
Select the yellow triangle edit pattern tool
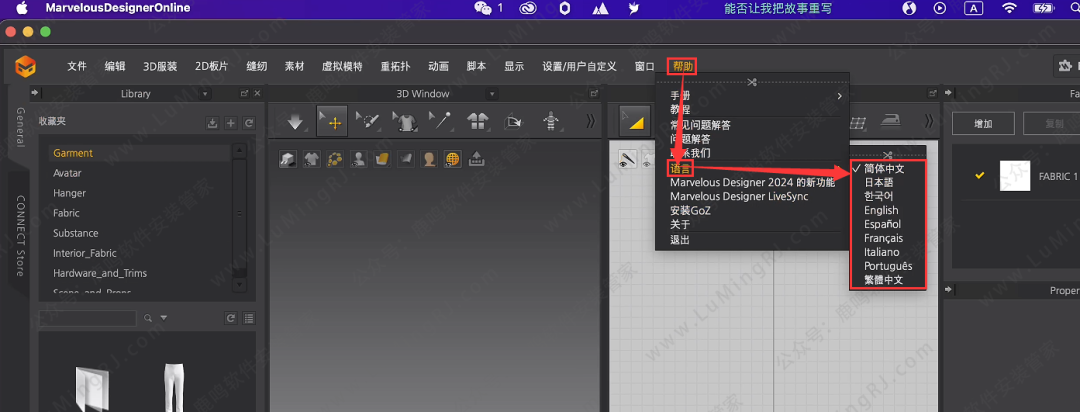coord(636,121)
